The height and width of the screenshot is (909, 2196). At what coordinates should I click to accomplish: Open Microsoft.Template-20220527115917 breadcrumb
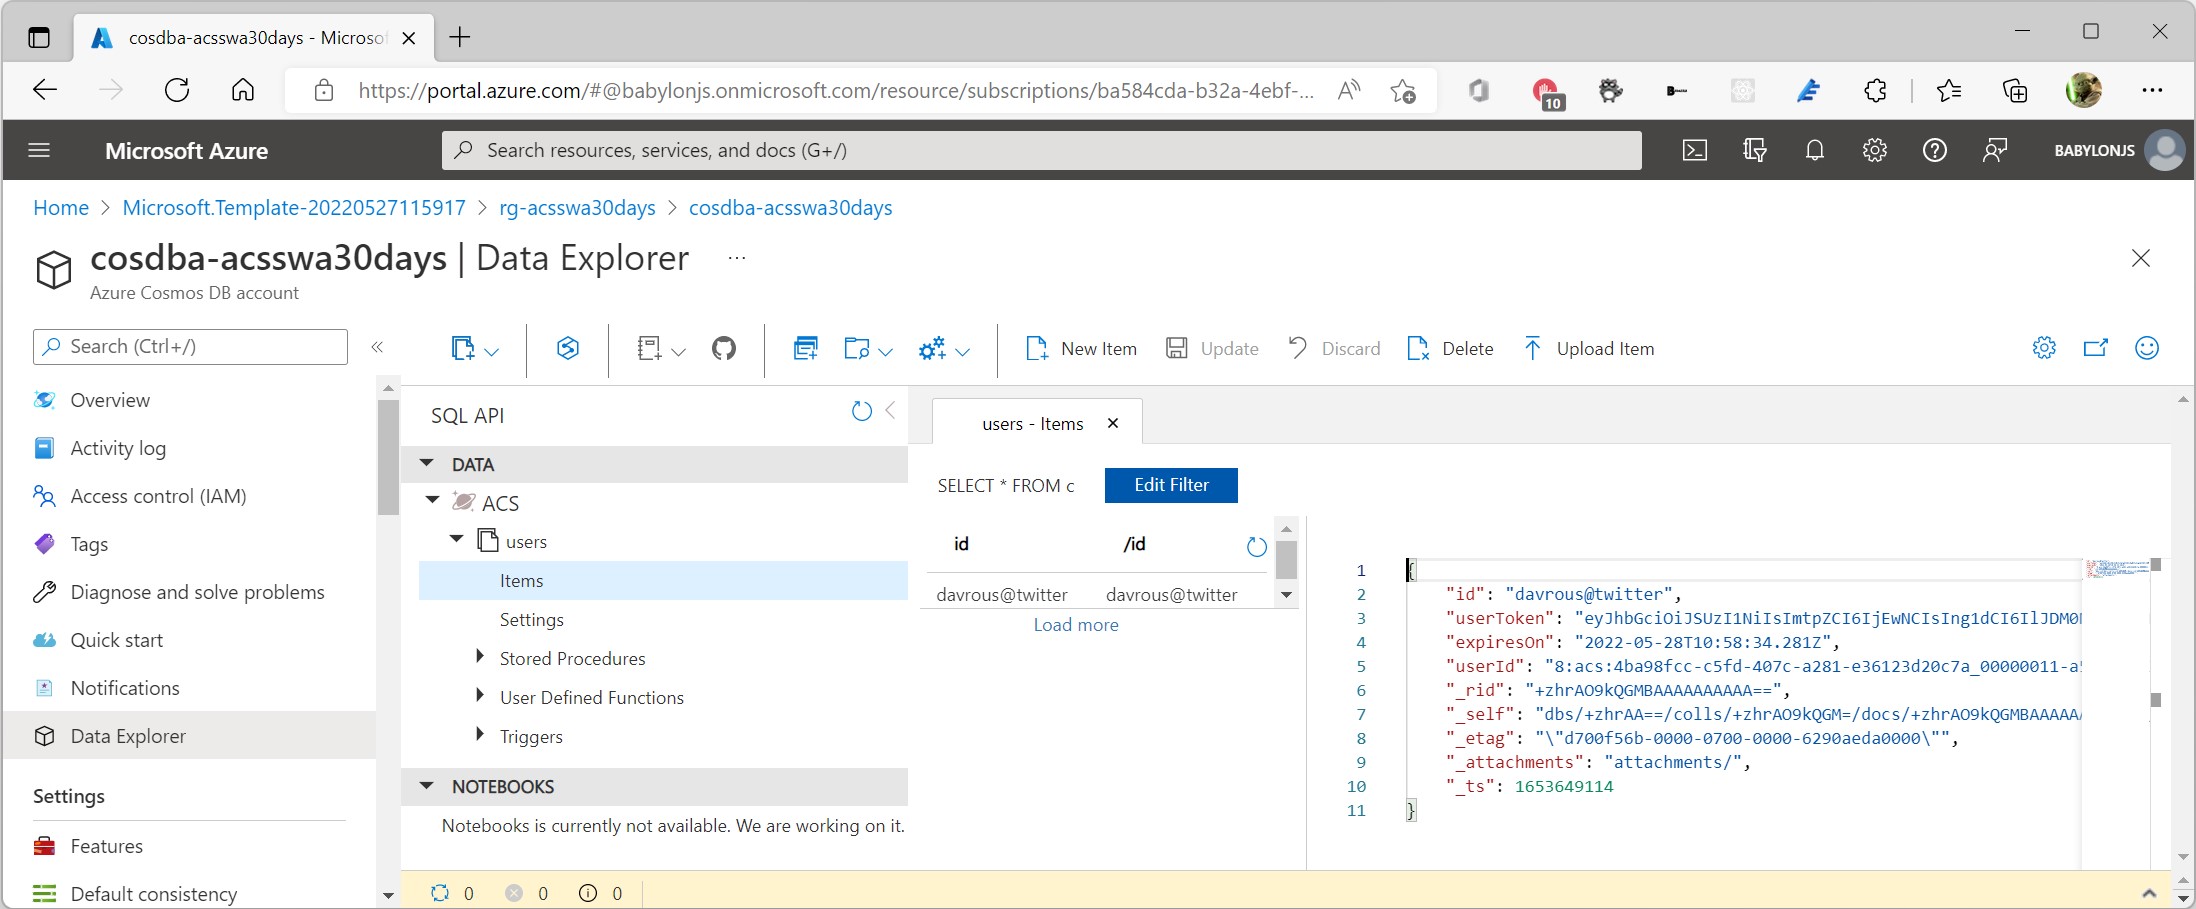(294, 208)
